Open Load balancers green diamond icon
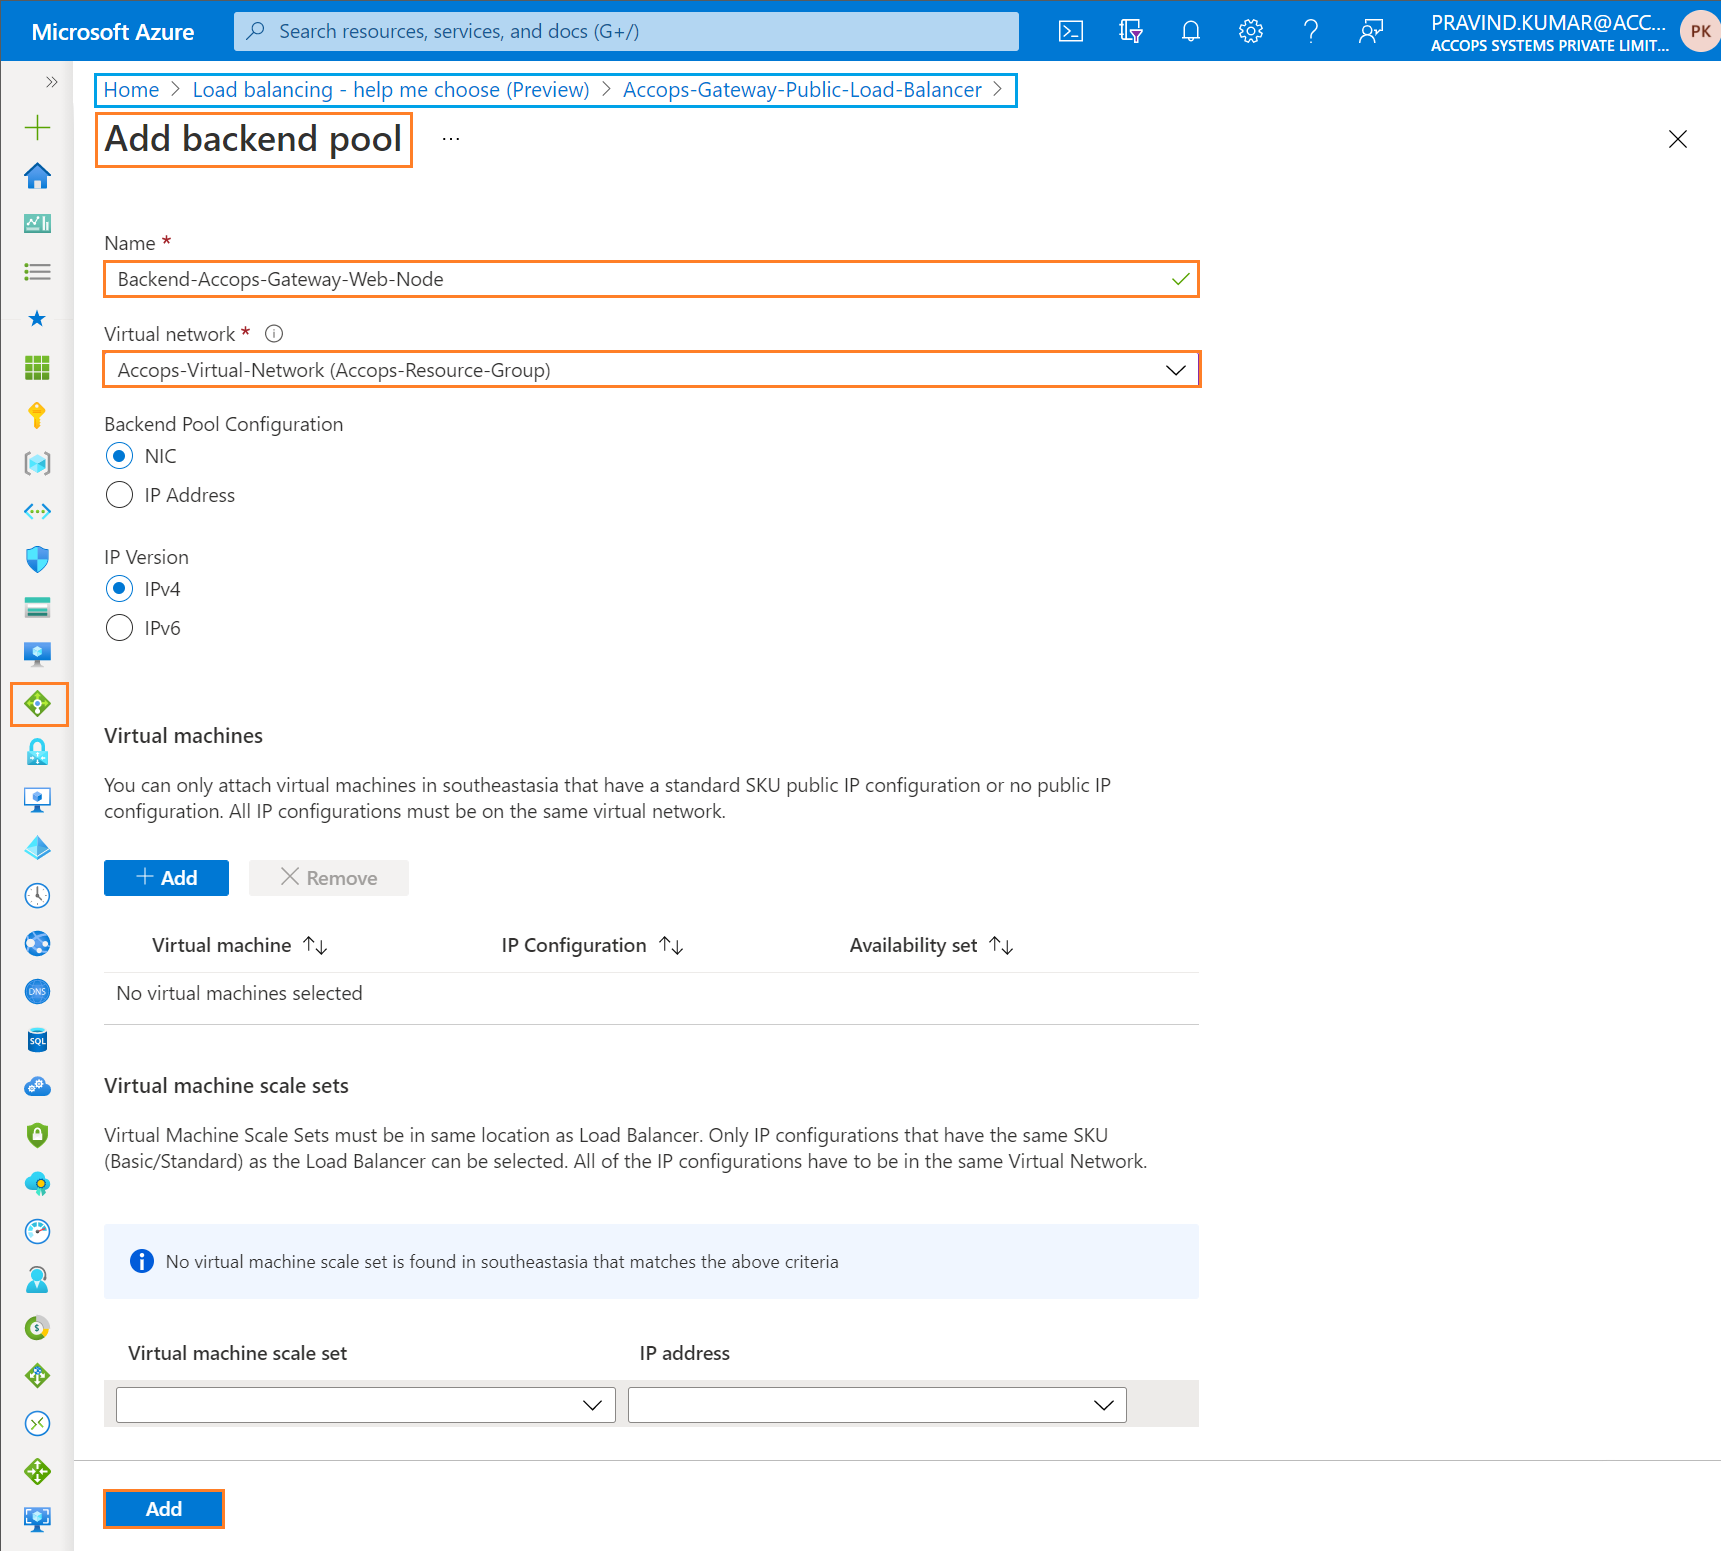Image resolution: width=1723 pixels, height=1551 pixels. [38, 704]
